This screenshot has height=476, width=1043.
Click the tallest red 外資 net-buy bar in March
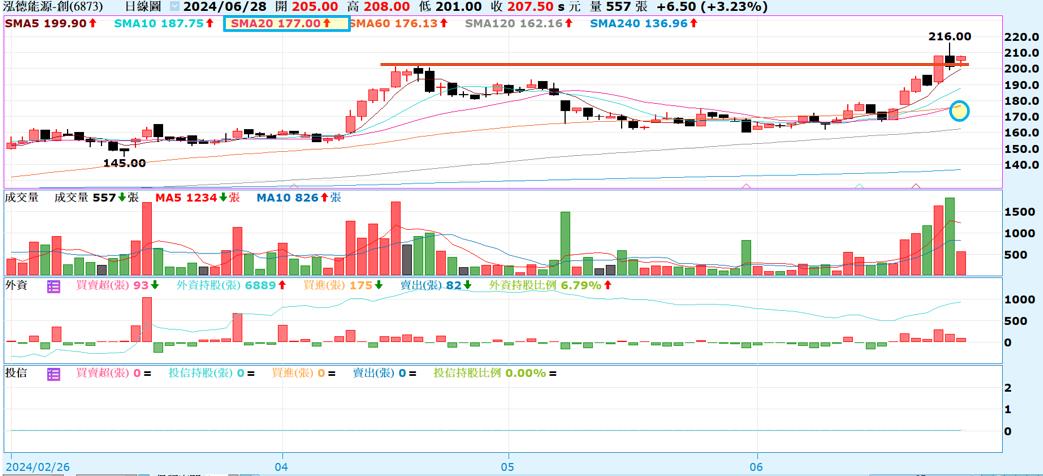[x=146, y=320]
